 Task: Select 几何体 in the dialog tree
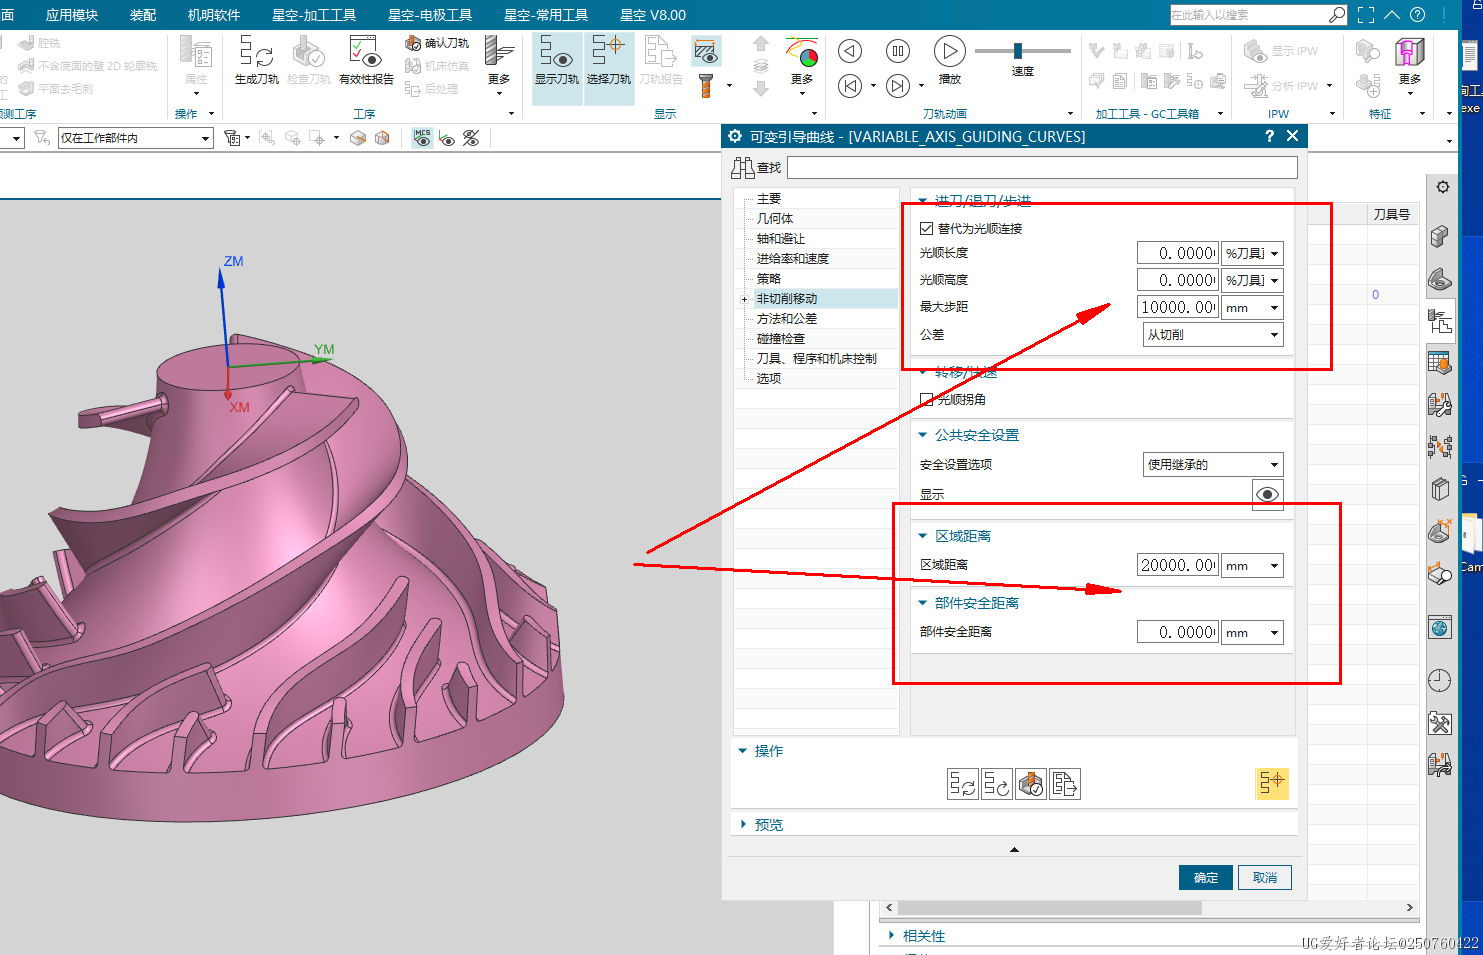coord(775,219)
